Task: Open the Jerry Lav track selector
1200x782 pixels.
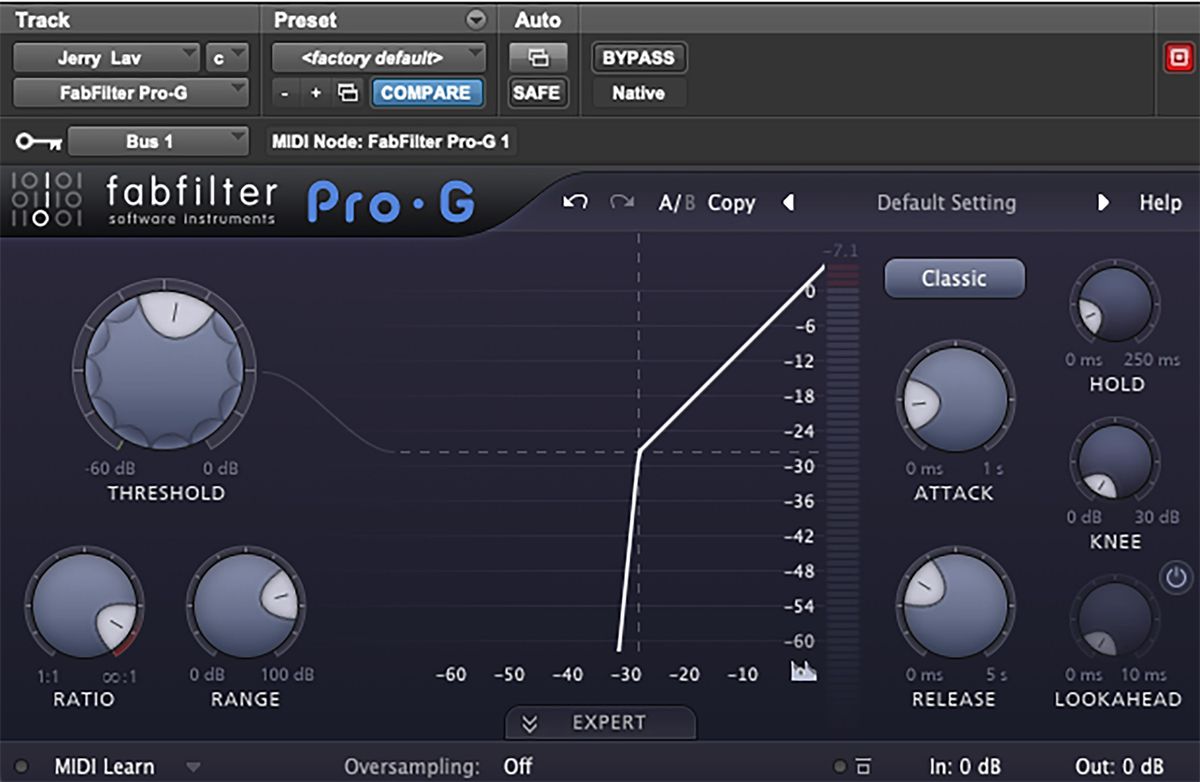Action: tap(106, 58)
